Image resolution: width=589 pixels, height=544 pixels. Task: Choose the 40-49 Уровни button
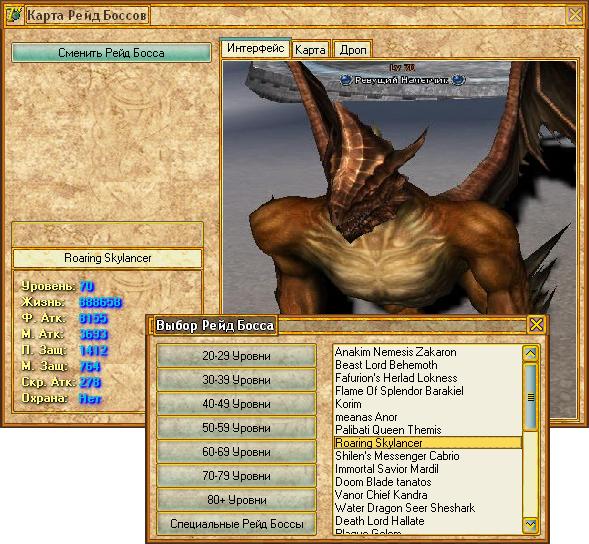(236, 403)
